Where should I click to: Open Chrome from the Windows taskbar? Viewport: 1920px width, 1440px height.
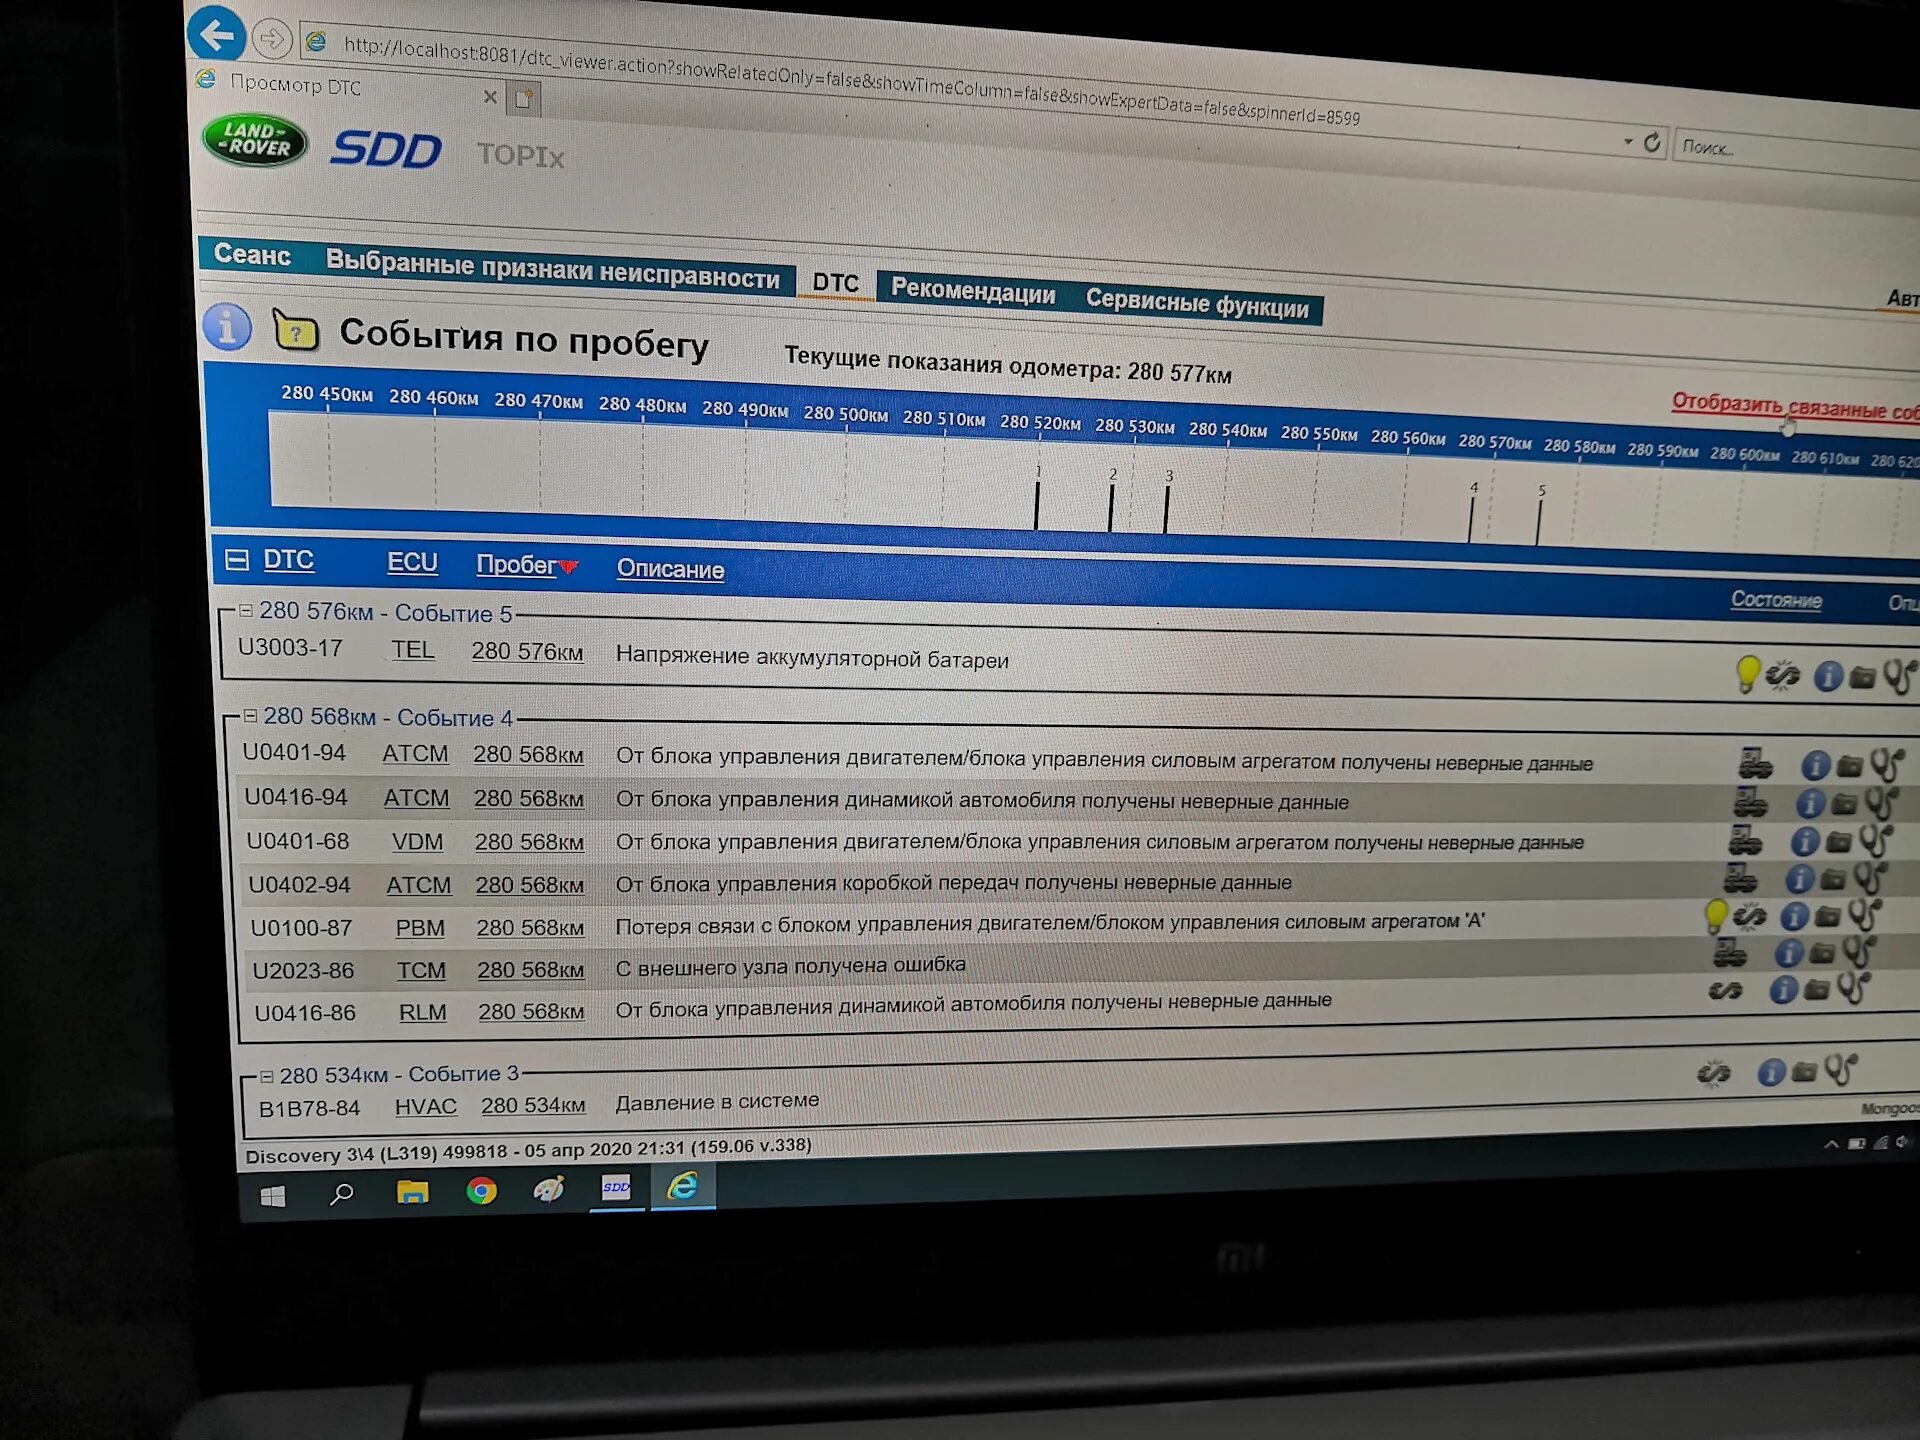click(x=481, y=1190)
